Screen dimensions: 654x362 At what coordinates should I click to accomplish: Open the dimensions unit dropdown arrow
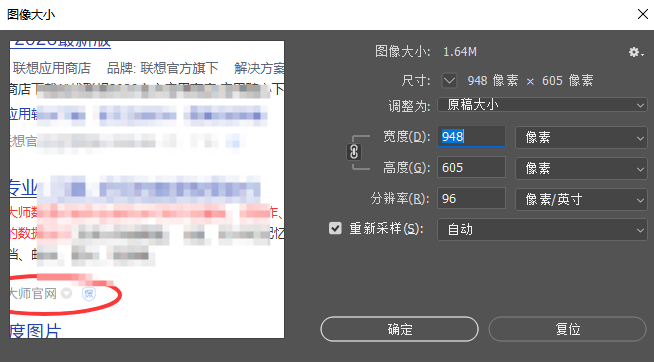click(449, 80)
